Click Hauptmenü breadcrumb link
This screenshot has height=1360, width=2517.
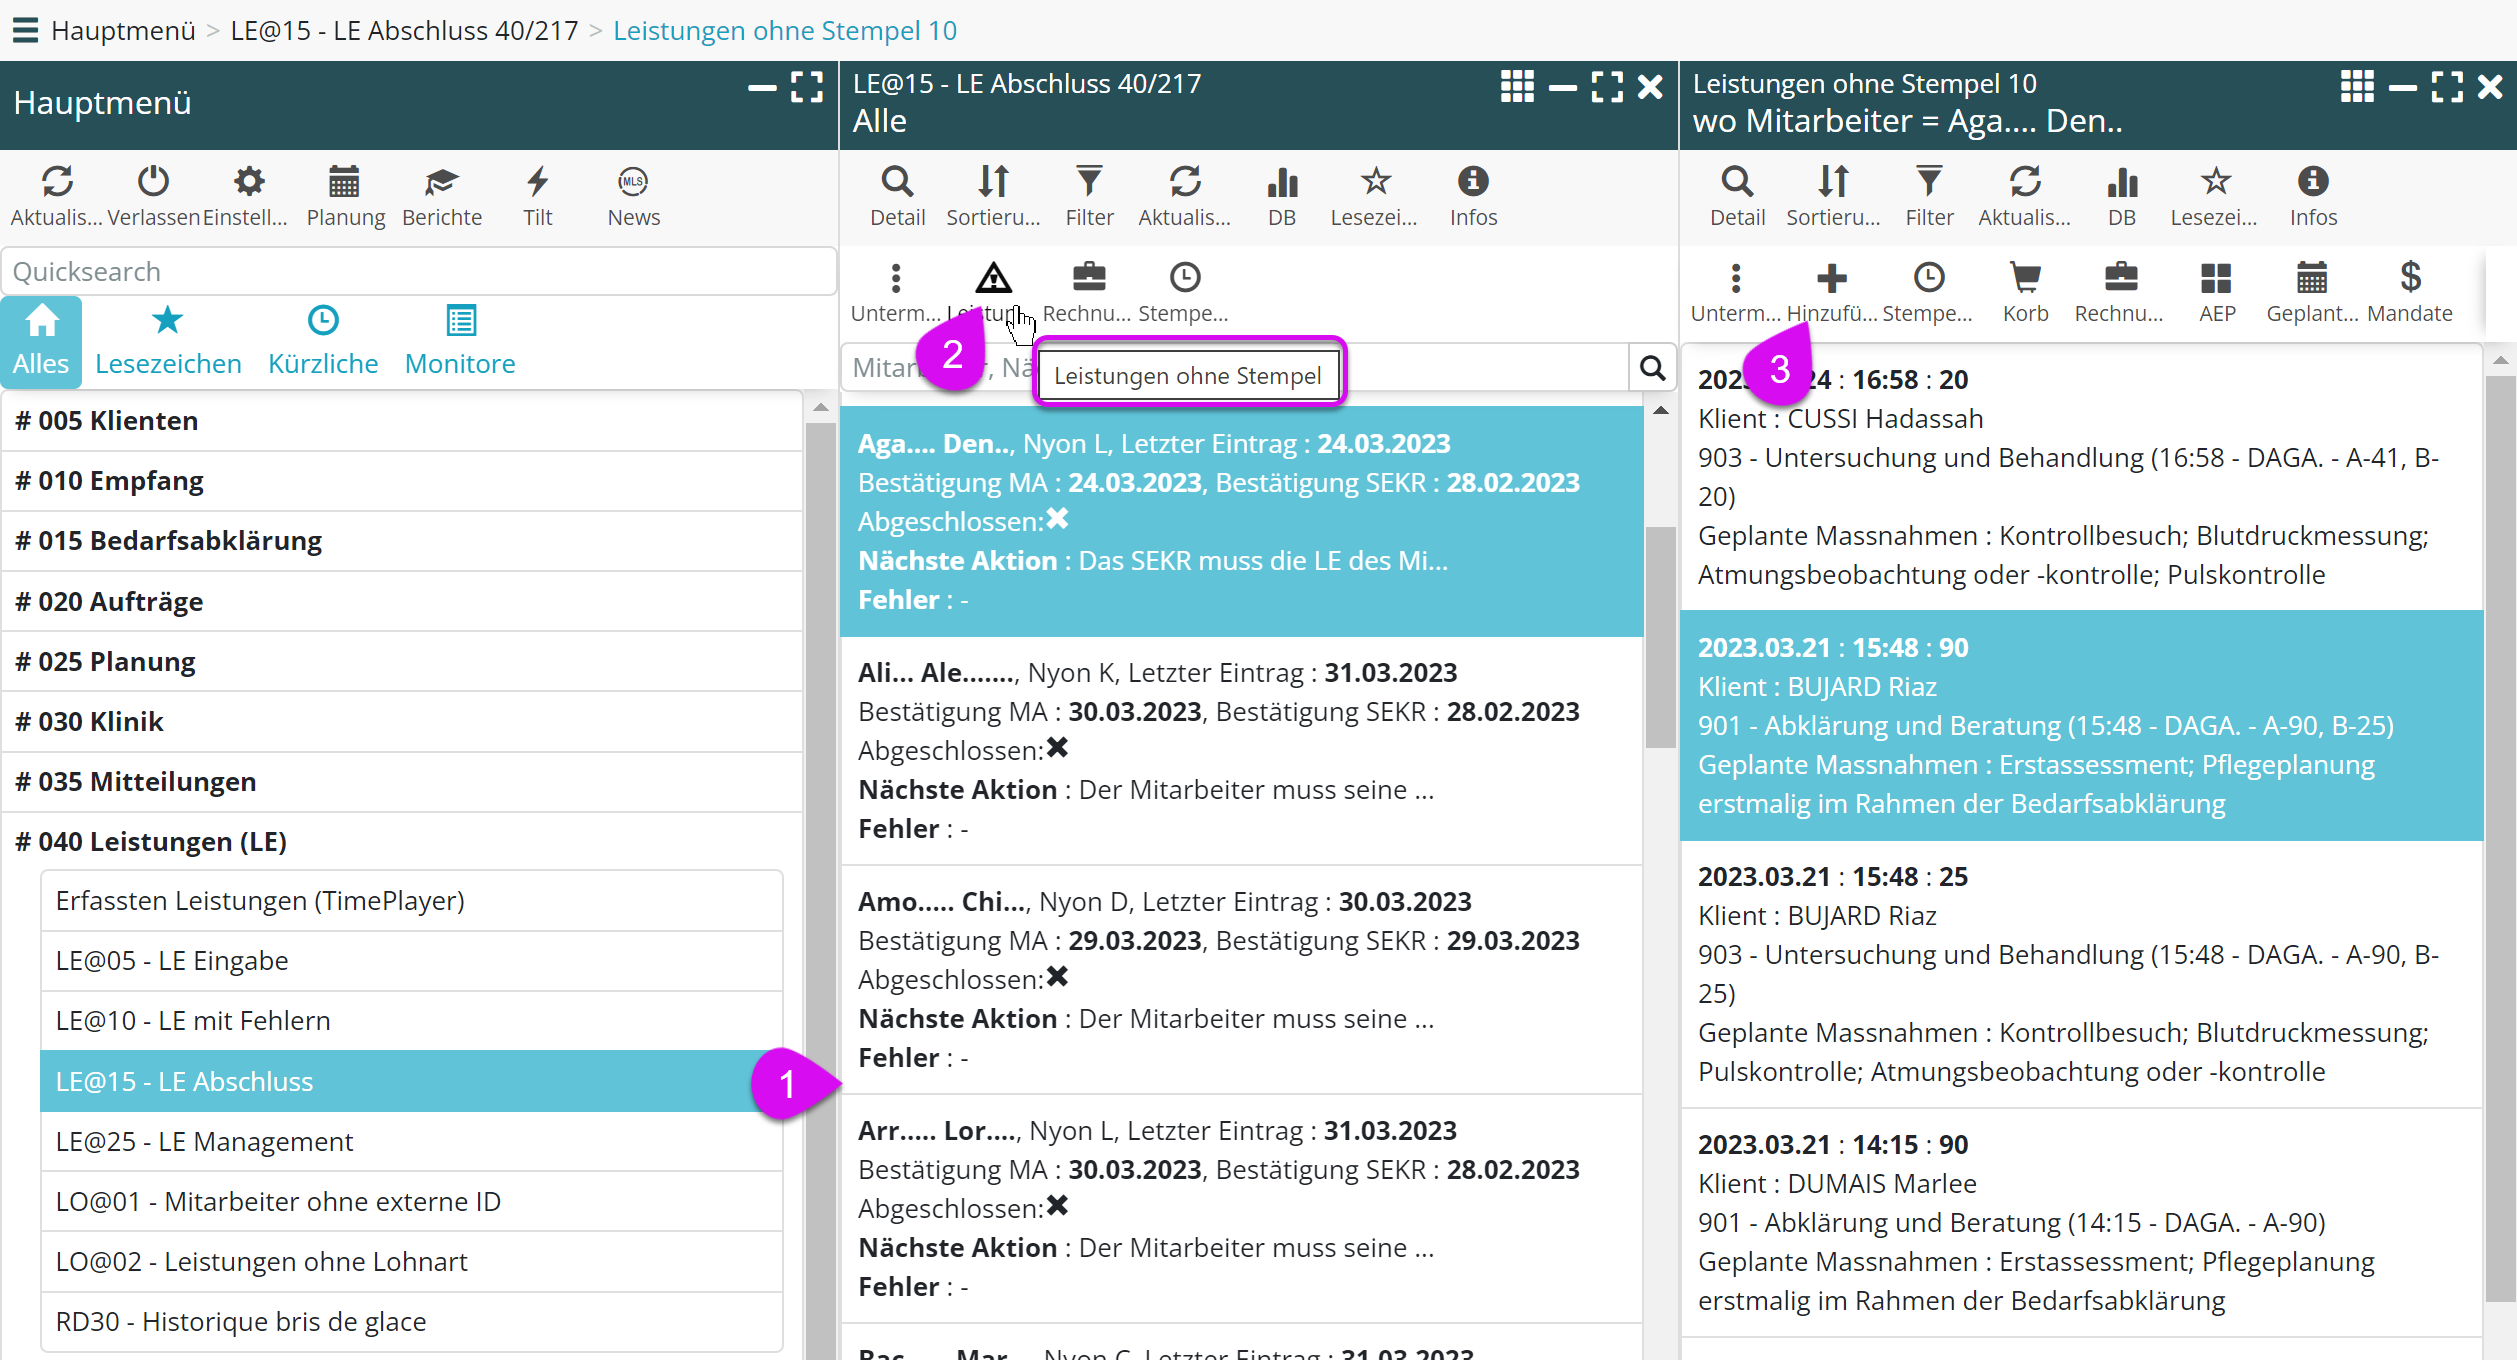pos(123,30)
